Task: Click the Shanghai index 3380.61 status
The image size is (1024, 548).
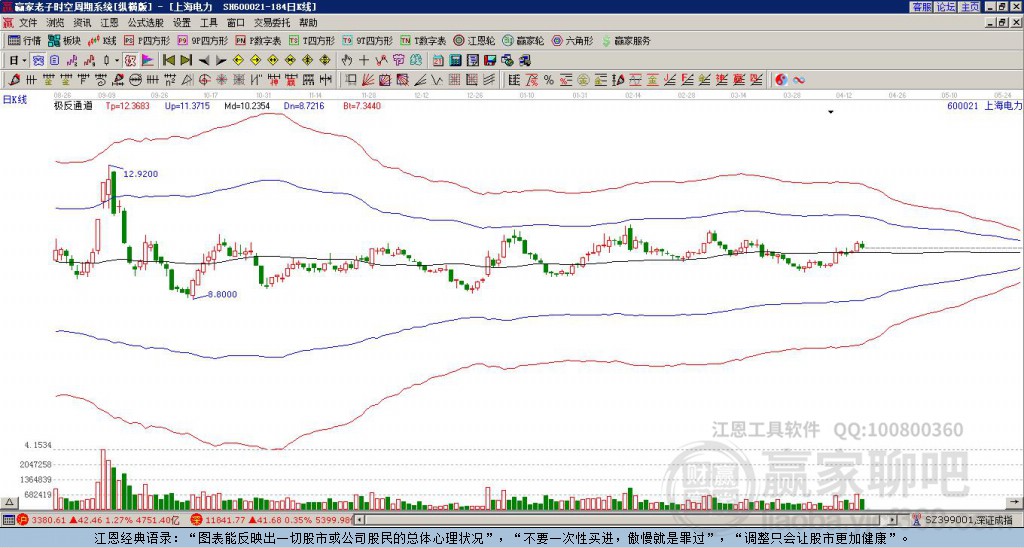Action: coord(99,520)
